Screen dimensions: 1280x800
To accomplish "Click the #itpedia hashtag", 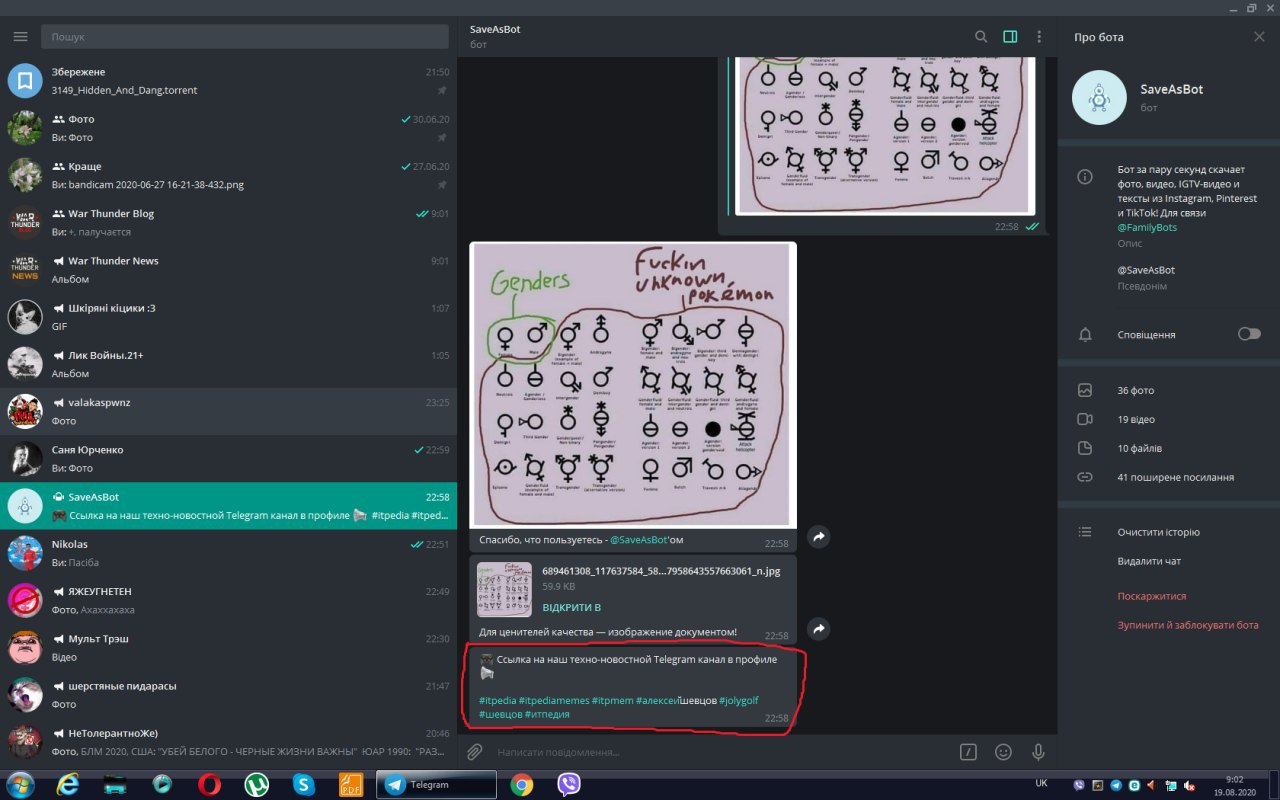I will click(497, 700).
